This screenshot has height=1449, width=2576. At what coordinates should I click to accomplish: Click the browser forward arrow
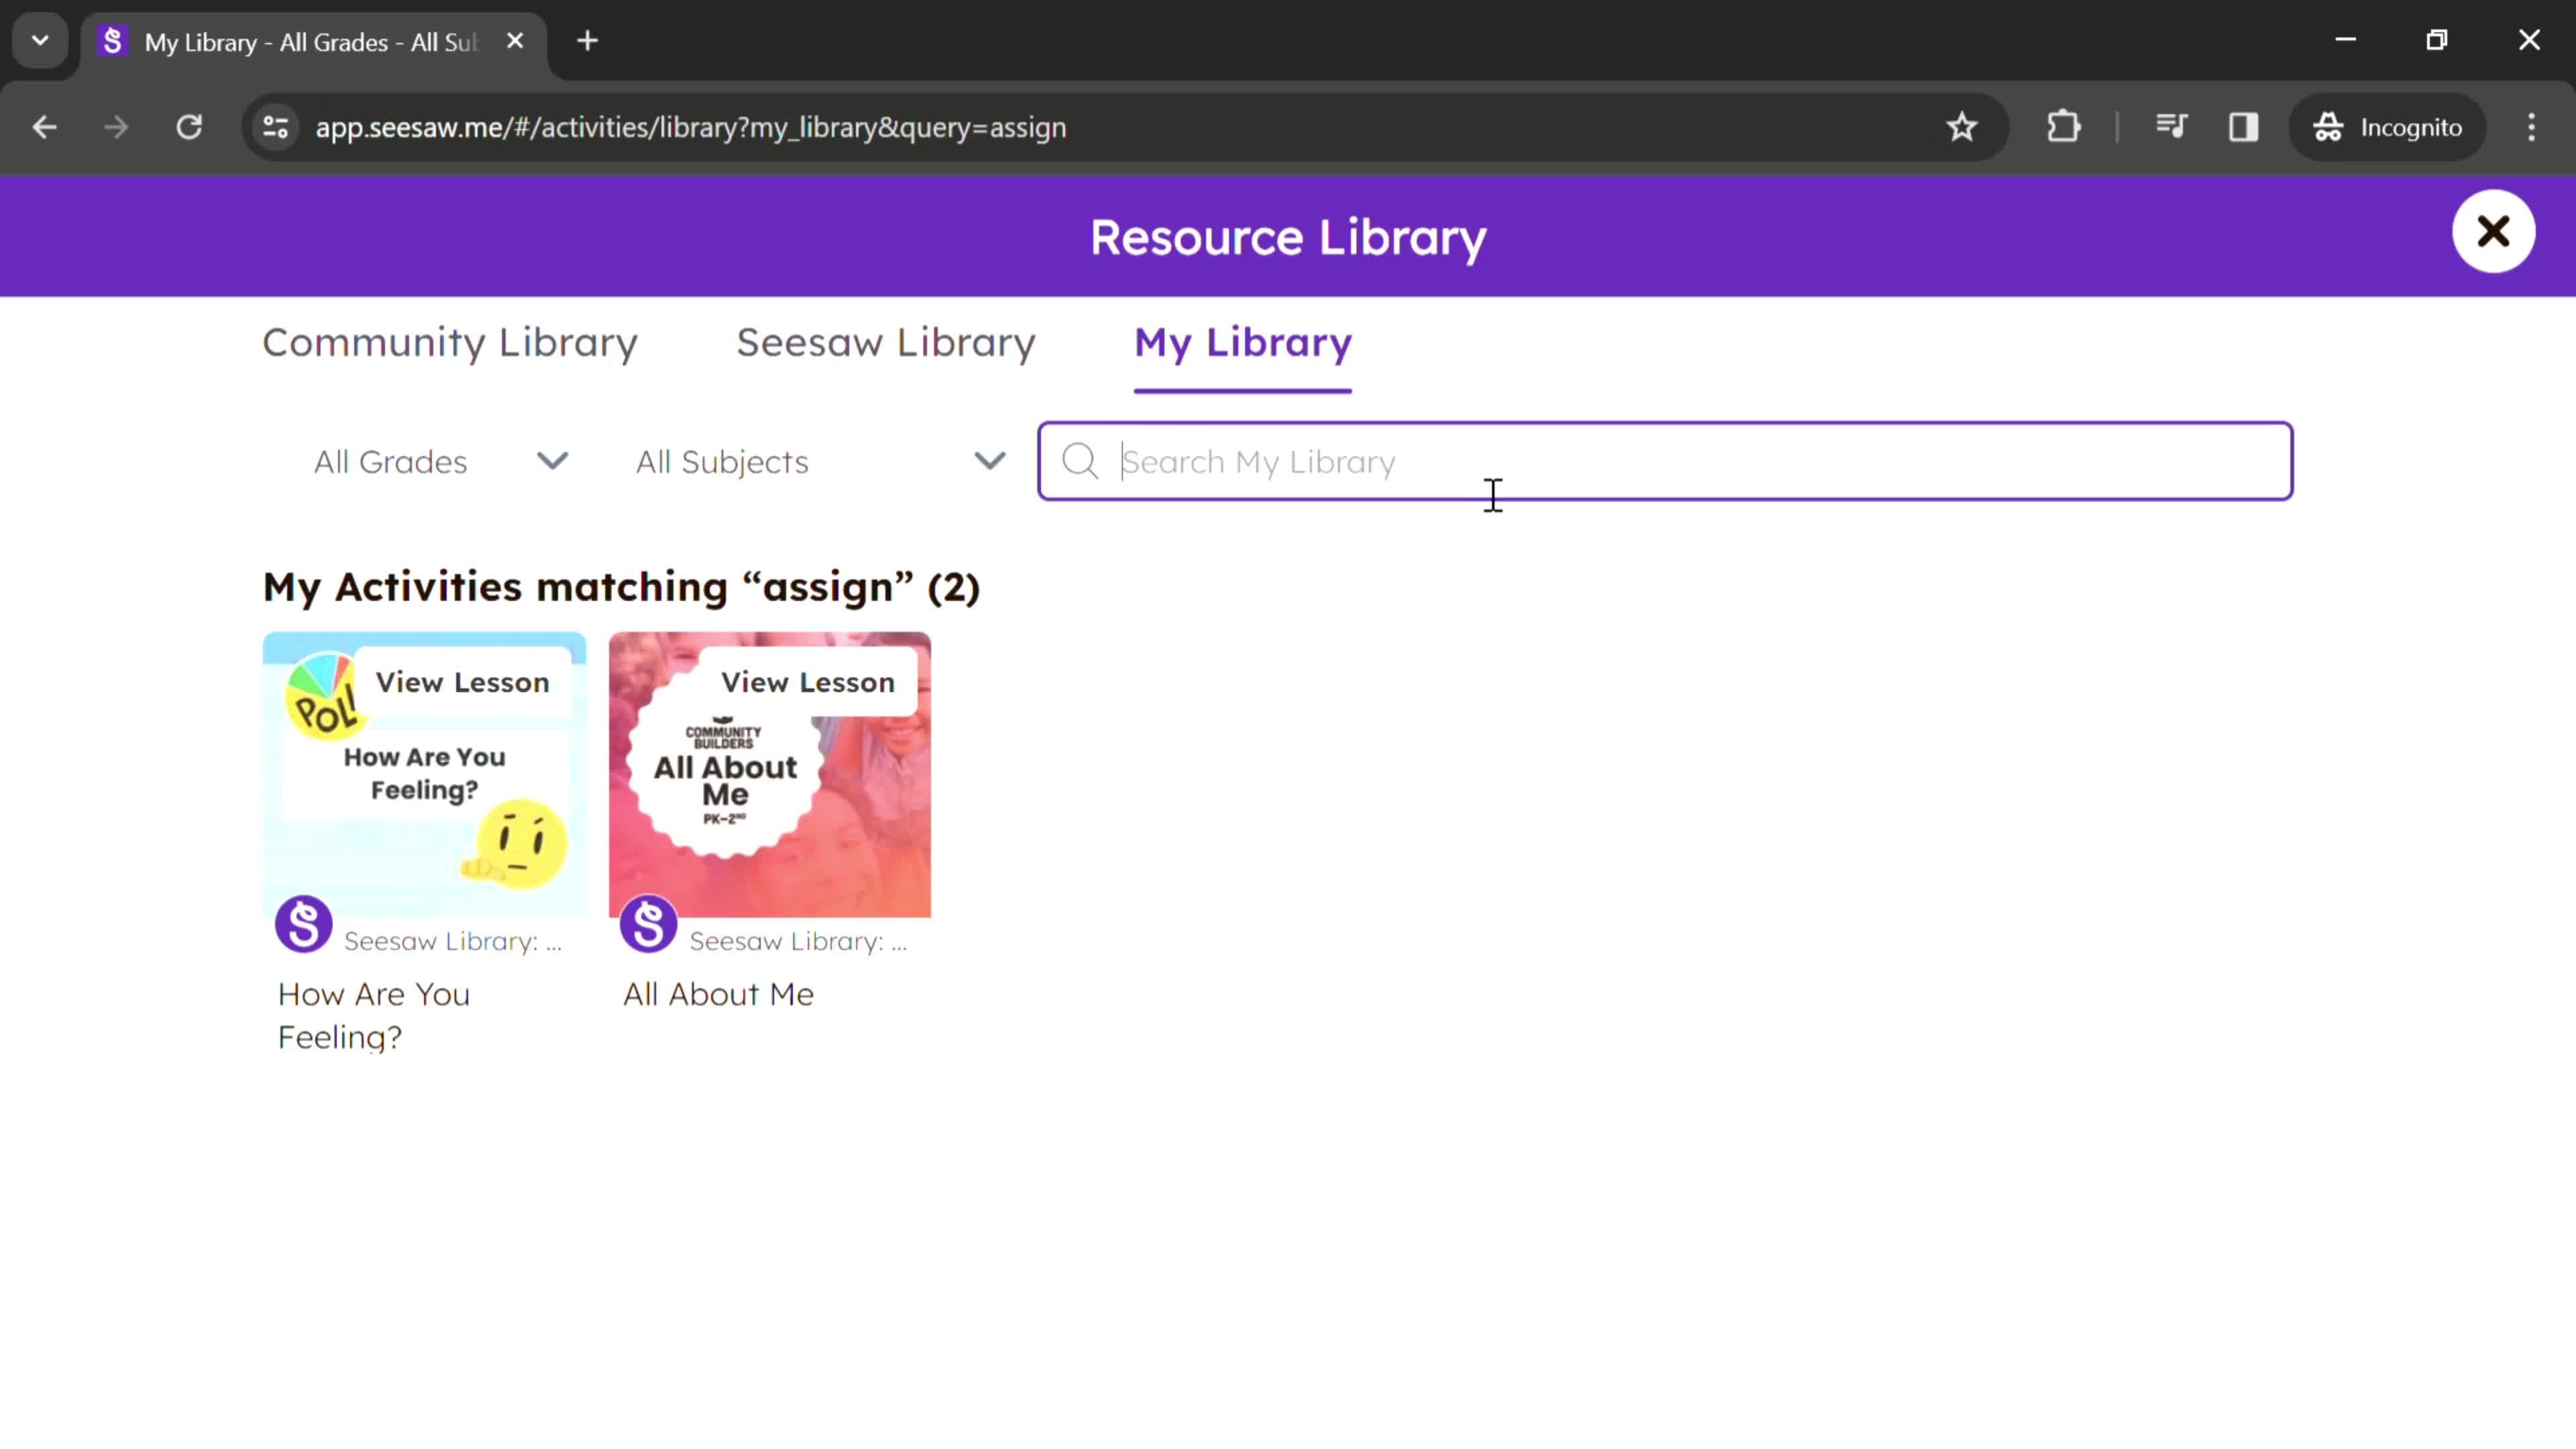117,127
